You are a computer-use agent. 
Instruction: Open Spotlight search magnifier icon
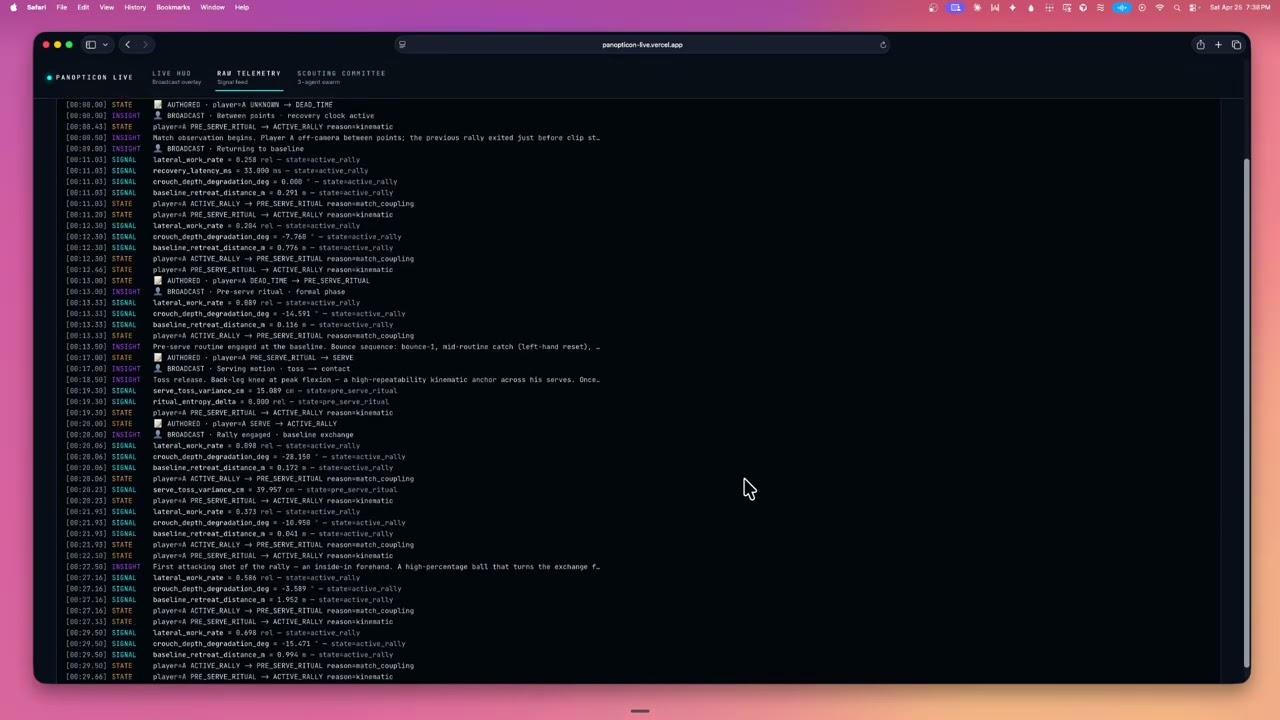click(1177, 7)
